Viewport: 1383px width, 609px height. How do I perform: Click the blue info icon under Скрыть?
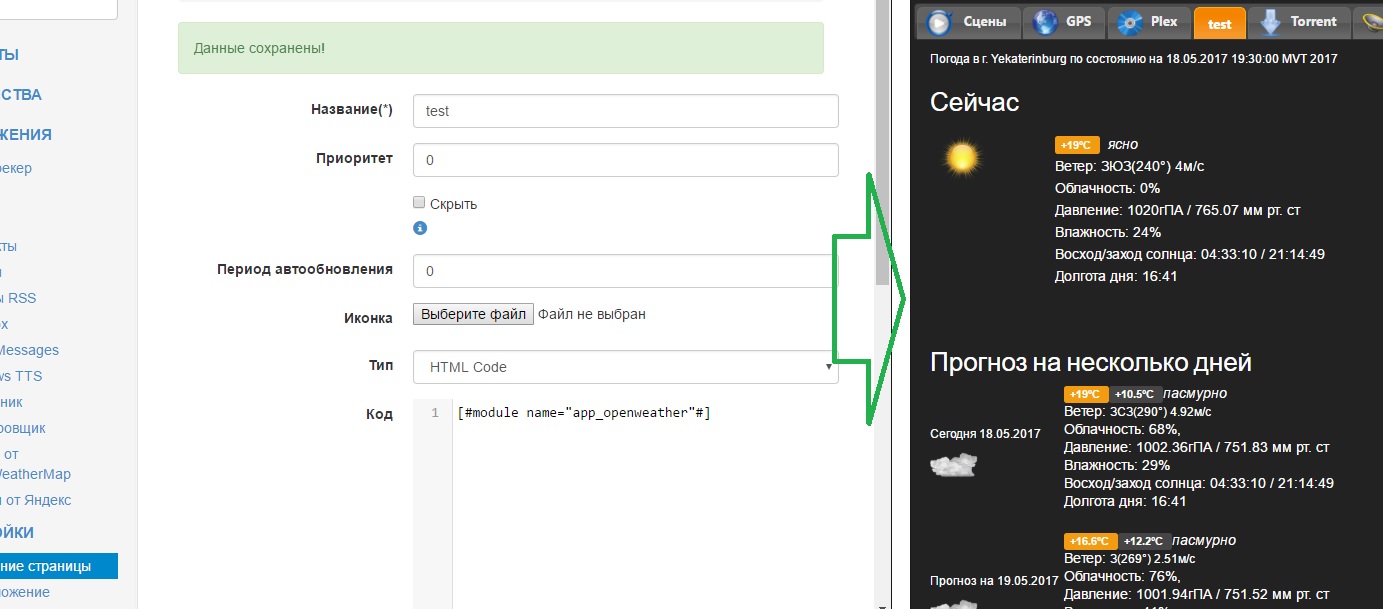(420, 228)
